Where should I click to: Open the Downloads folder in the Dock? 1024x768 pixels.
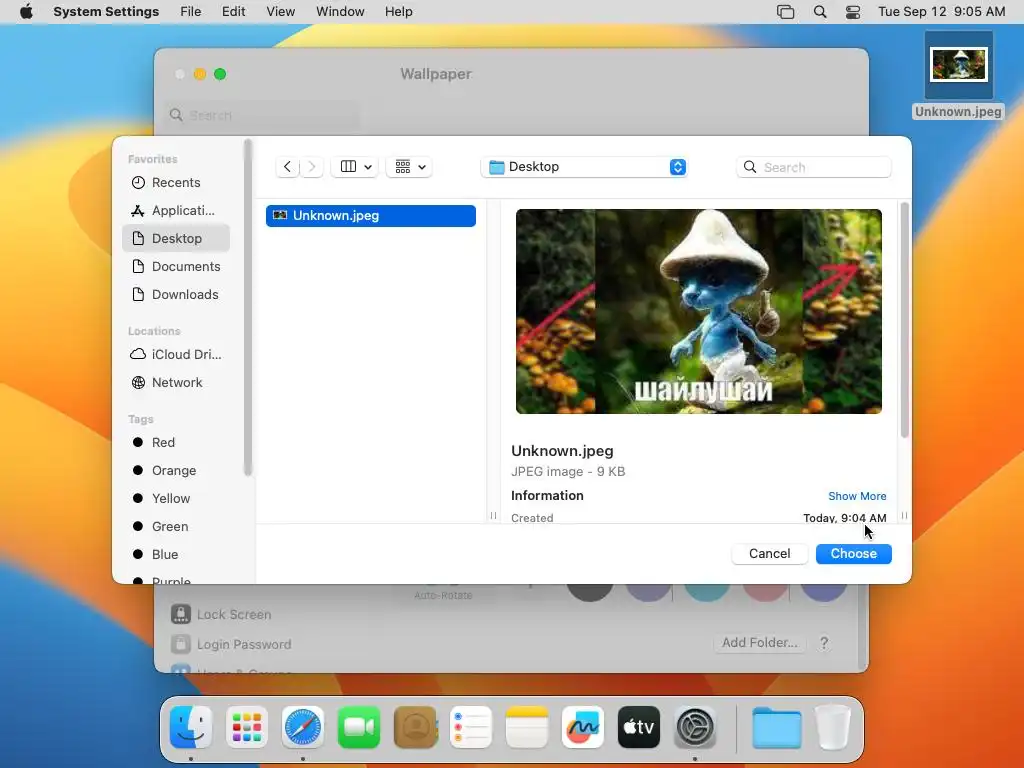click(776, 727)
